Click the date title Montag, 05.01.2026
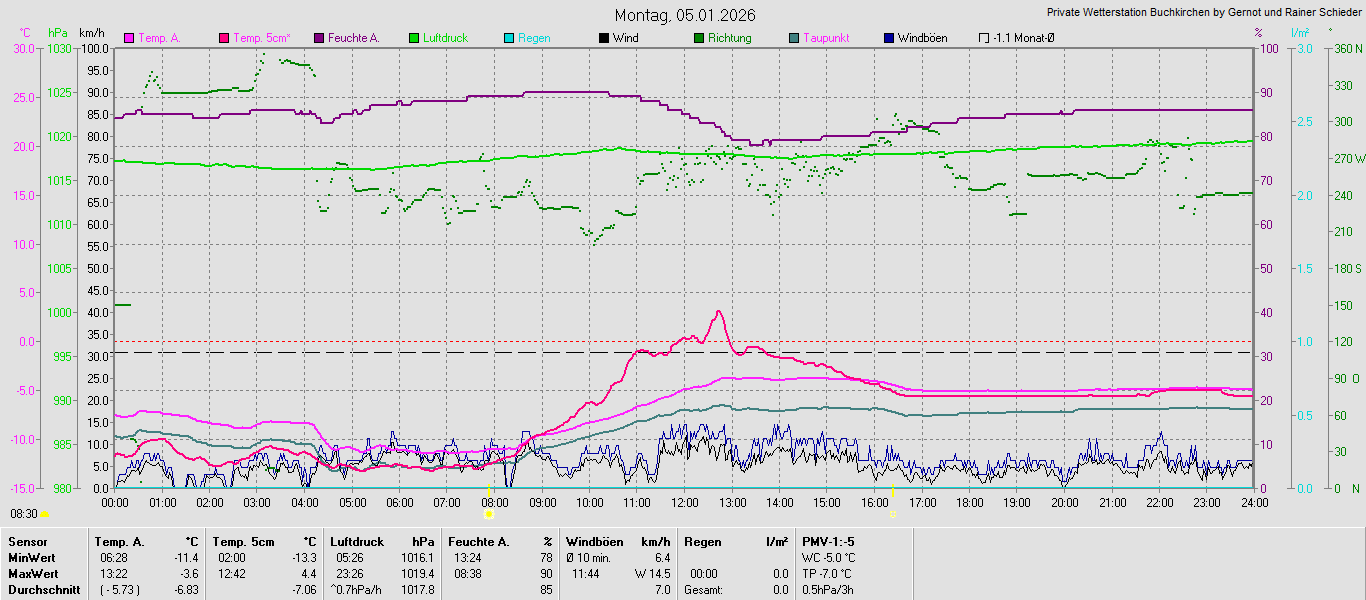The height and width of the screenshot is (600, 1366). 685,15
